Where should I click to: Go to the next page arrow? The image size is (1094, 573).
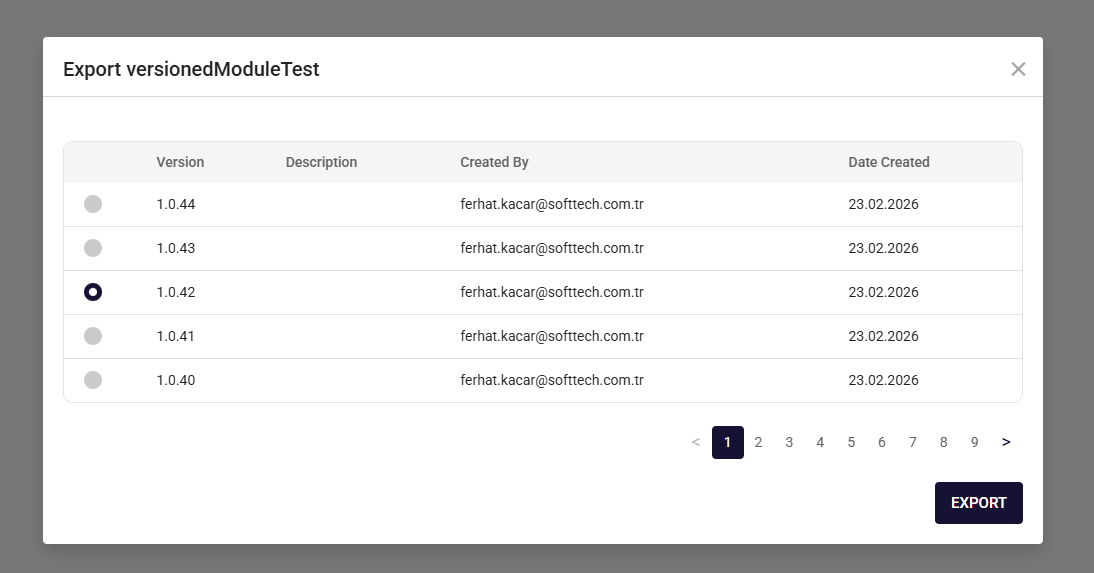click(1006, 442)
